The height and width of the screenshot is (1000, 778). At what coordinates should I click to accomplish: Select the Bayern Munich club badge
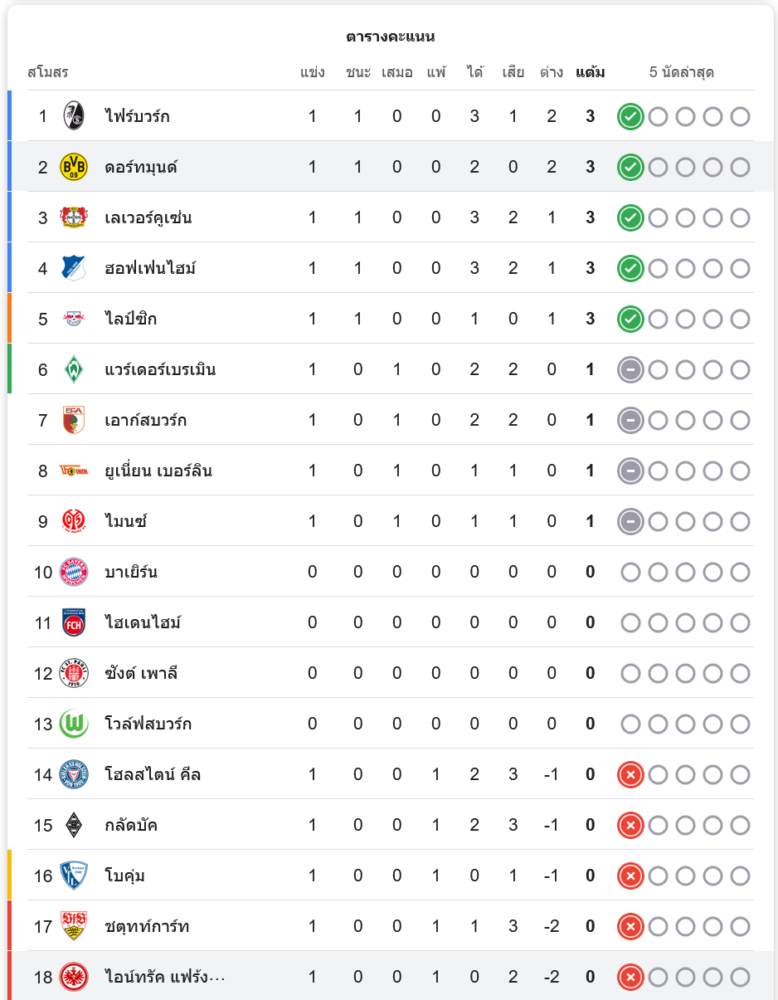pos(74,572)
